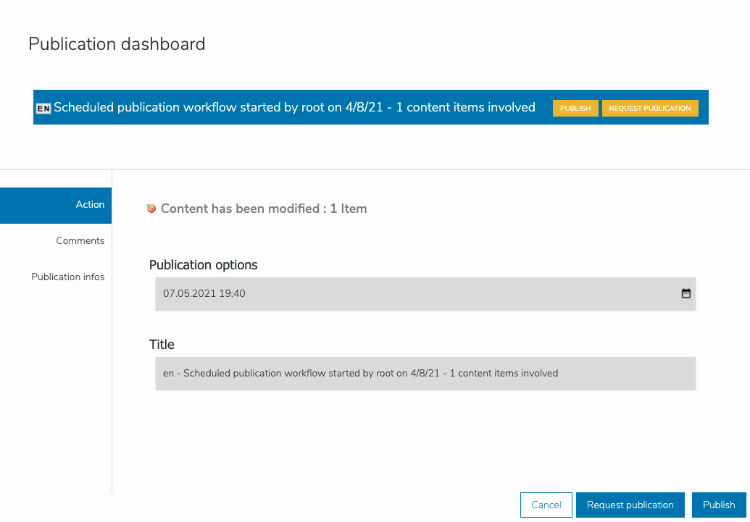Cancel the publication dialog
The image size is (750, 522).
click(x=546, y=505)
